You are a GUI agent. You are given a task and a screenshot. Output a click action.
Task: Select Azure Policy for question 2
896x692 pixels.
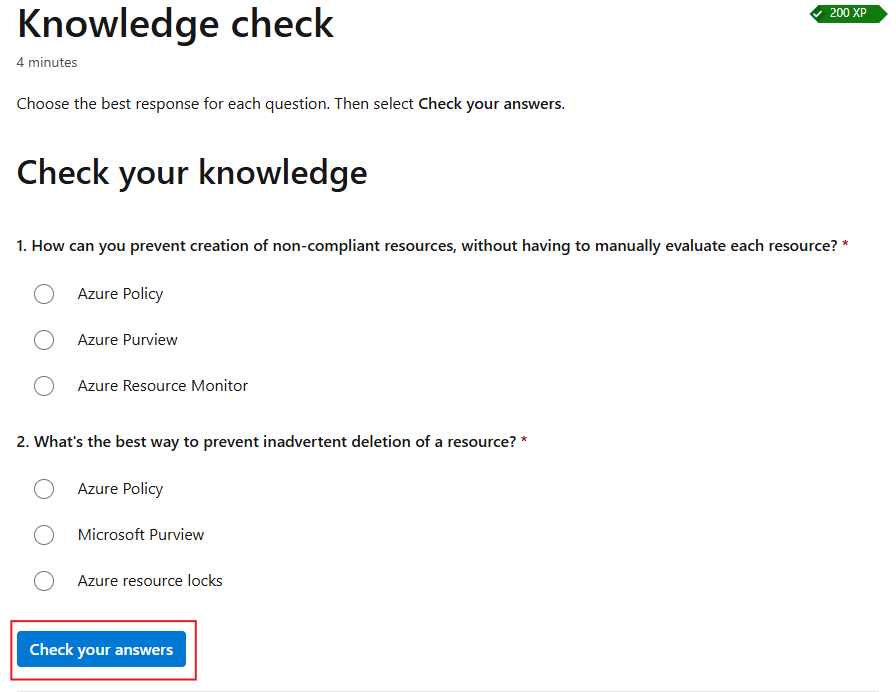(x=44, y=489)
